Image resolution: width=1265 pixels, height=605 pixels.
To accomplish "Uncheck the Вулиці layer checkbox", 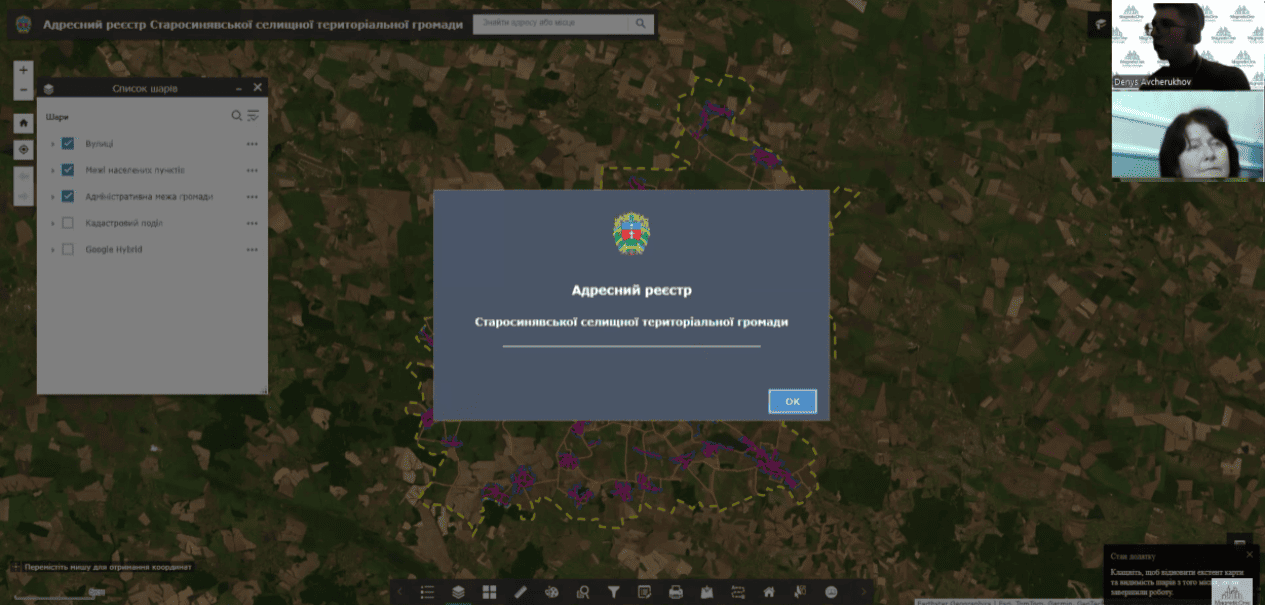I will tap(68, 143).
